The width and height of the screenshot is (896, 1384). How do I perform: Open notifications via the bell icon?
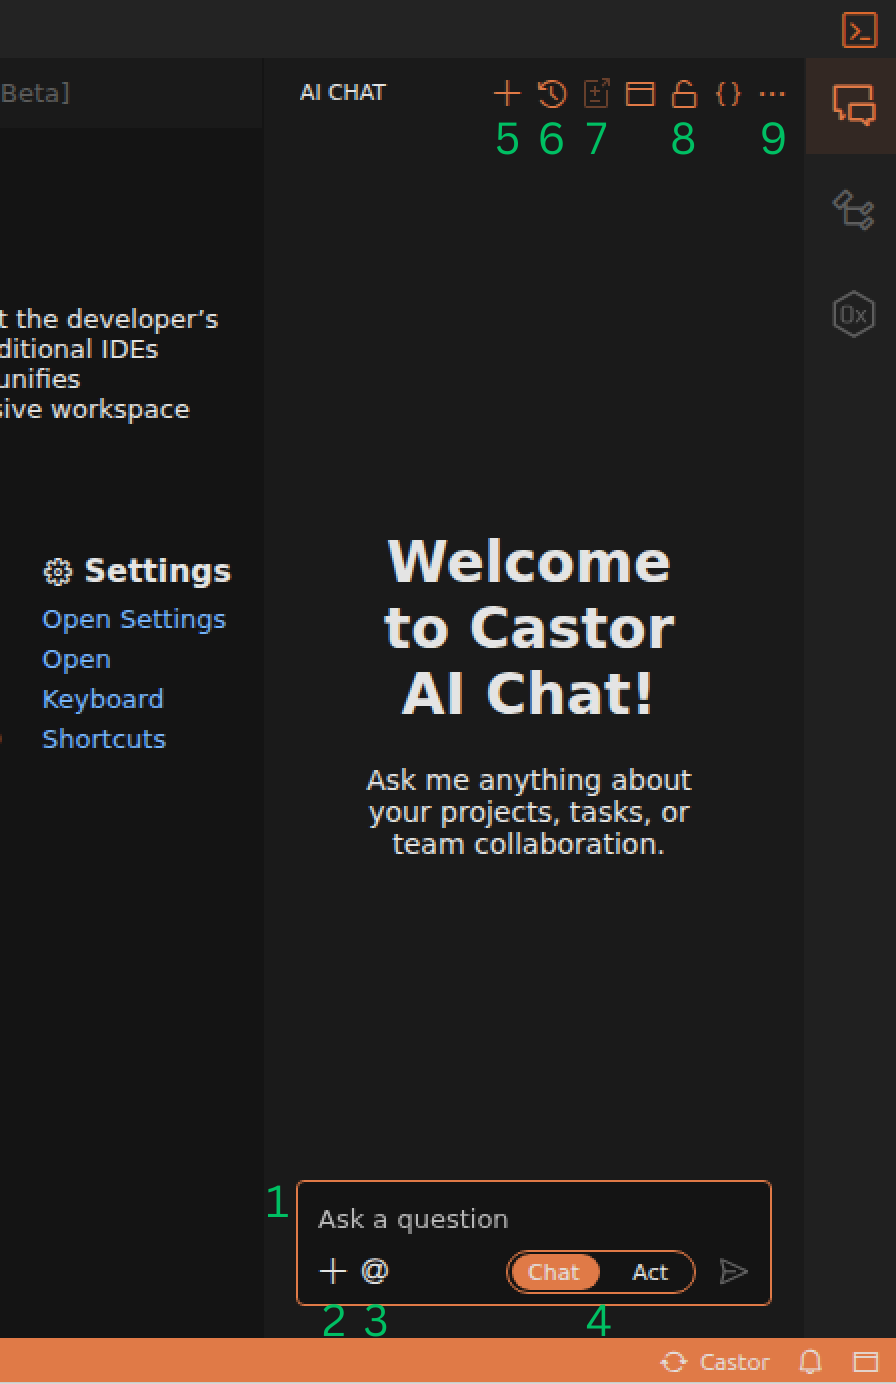(x=811, y=1362)
